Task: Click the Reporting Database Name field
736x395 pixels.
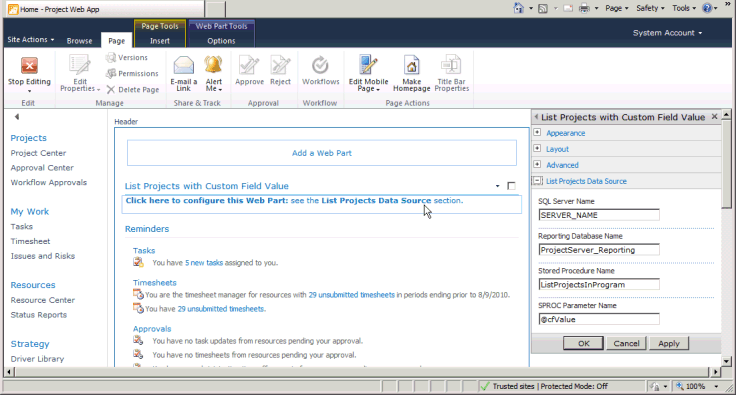Action: point(599,250)
